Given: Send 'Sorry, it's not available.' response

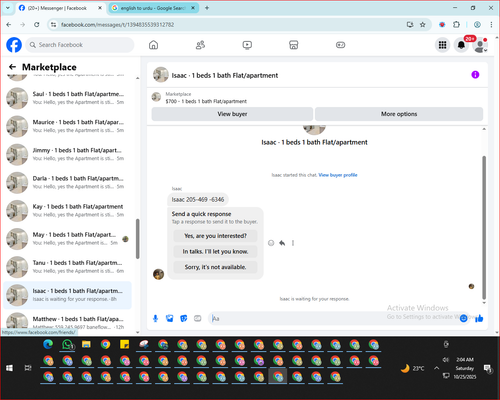Looking at the screenshot, I should click(x=215, y=267).
